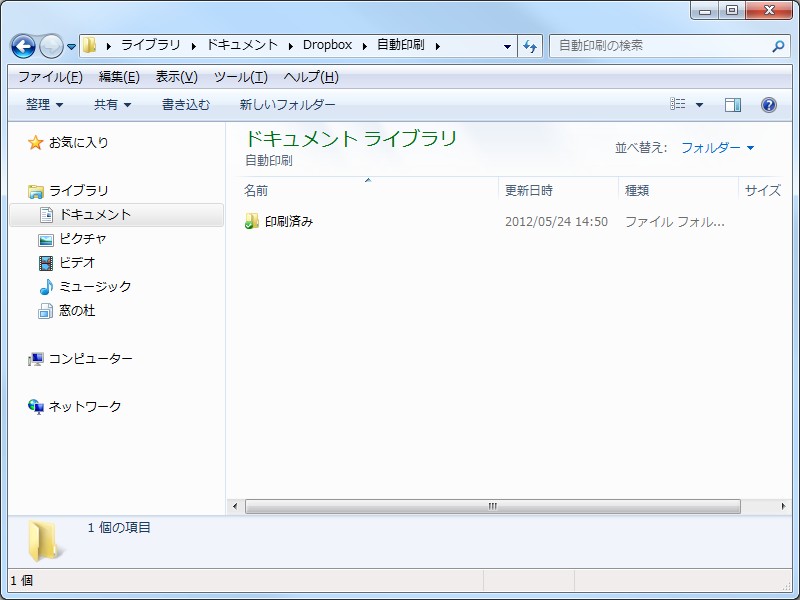The image size is (800, 600).
Task: Navigate to Dropbox via the breadcrumb
Action: [x=329, y=45]
